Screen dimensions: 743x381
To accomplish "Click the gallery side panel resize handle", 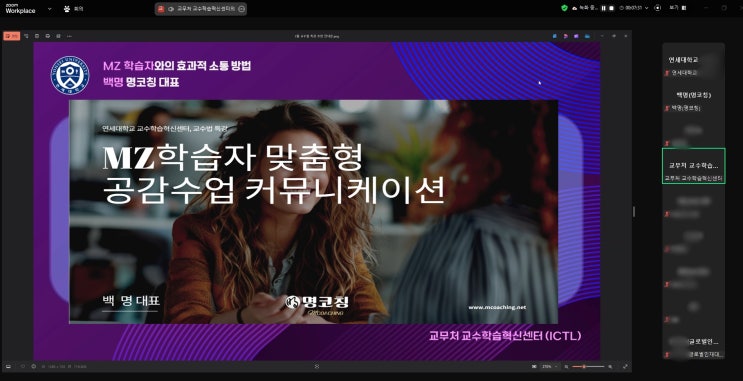I will 634,211.
